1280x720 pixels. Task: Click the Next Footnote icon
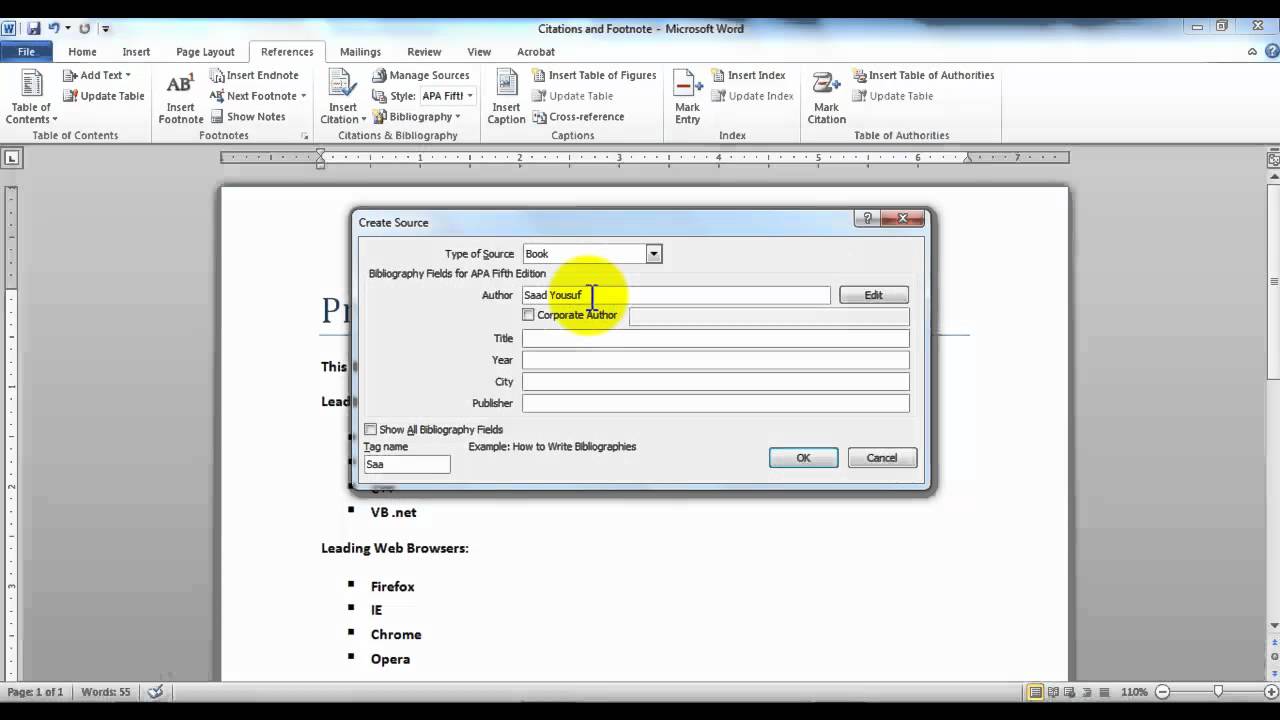217,96
